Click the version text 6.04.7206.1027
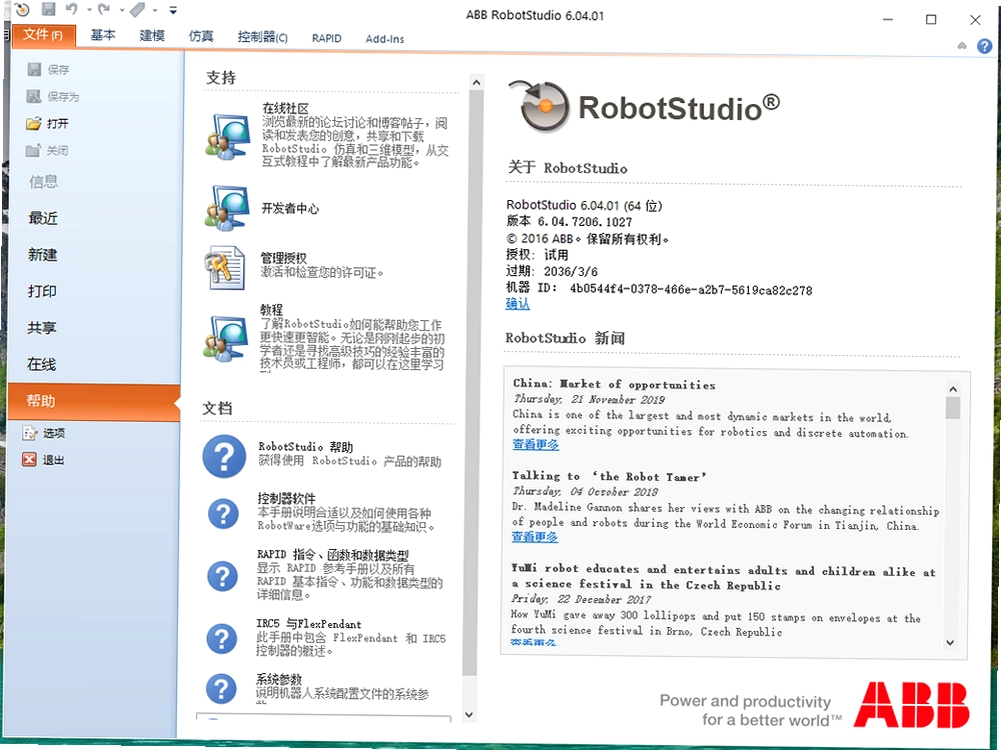Image resolution: width=1001 pixels, height=750 pixels. click(x=585, y=221)
